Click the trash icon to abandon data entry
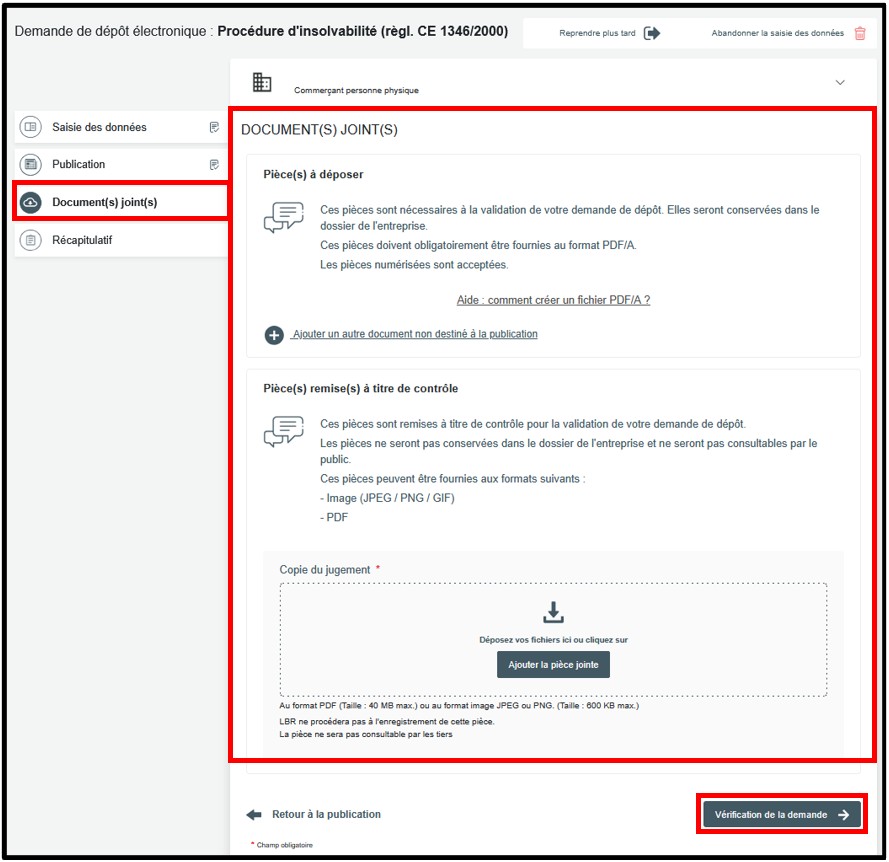 (860, 33)
